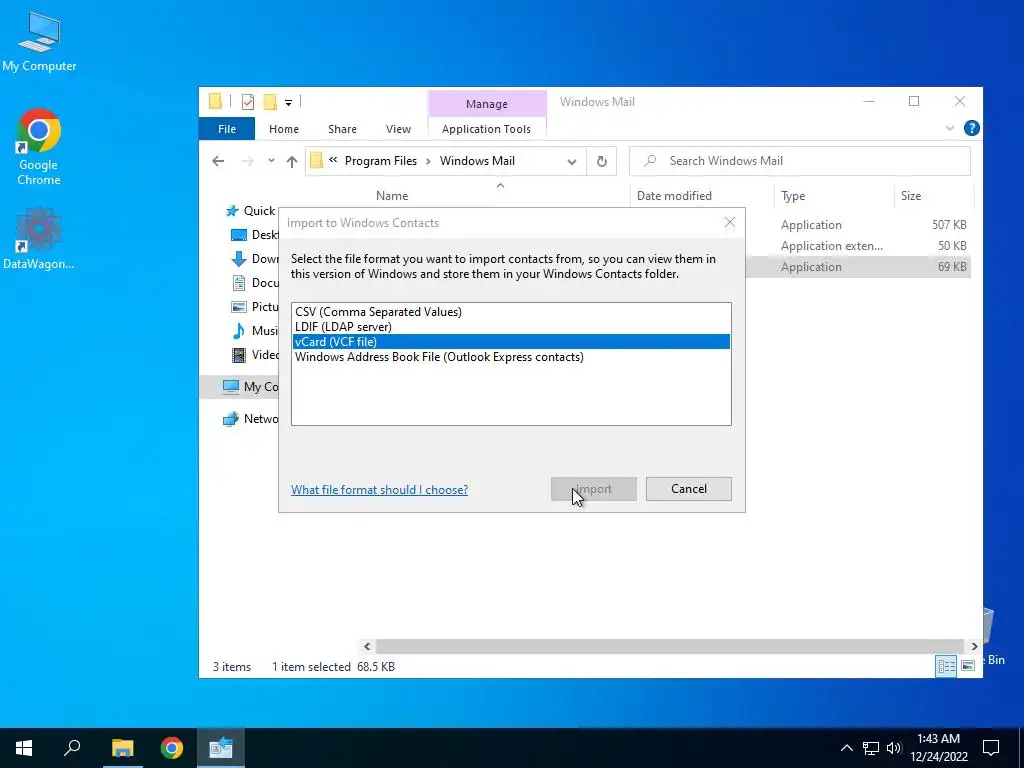The height and width of the screenshot is (768, 1024).
Task: Select the 50 KB Application extension row
Action: point(857,246)
